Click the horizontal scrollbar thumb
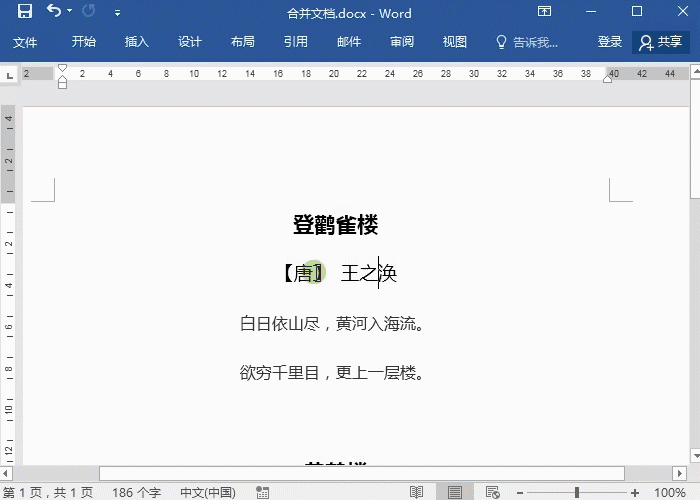Screen dimensions: 700x500 [362, 473]
